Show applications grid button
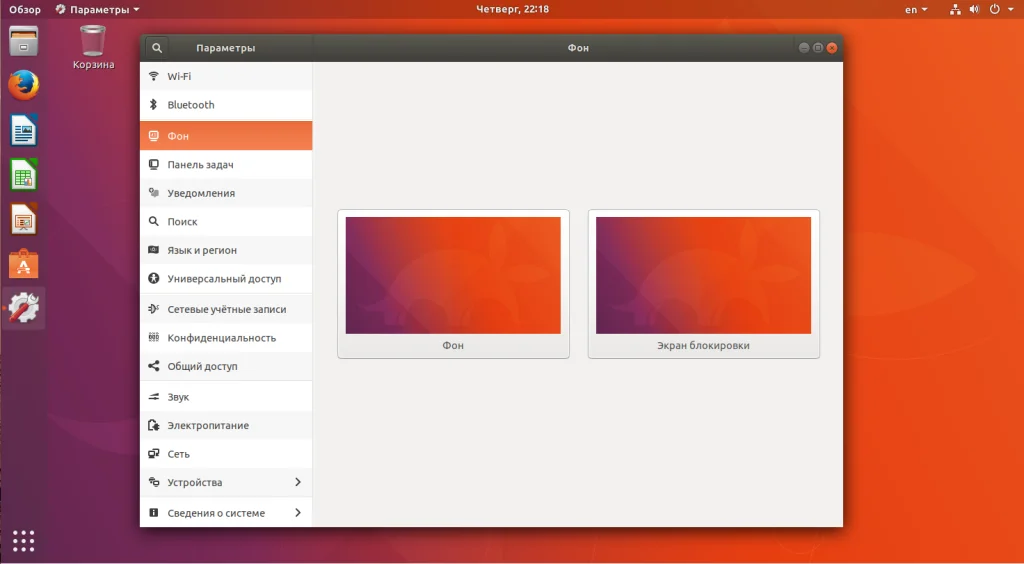The image size is (1024, 564). coord(24,540)
